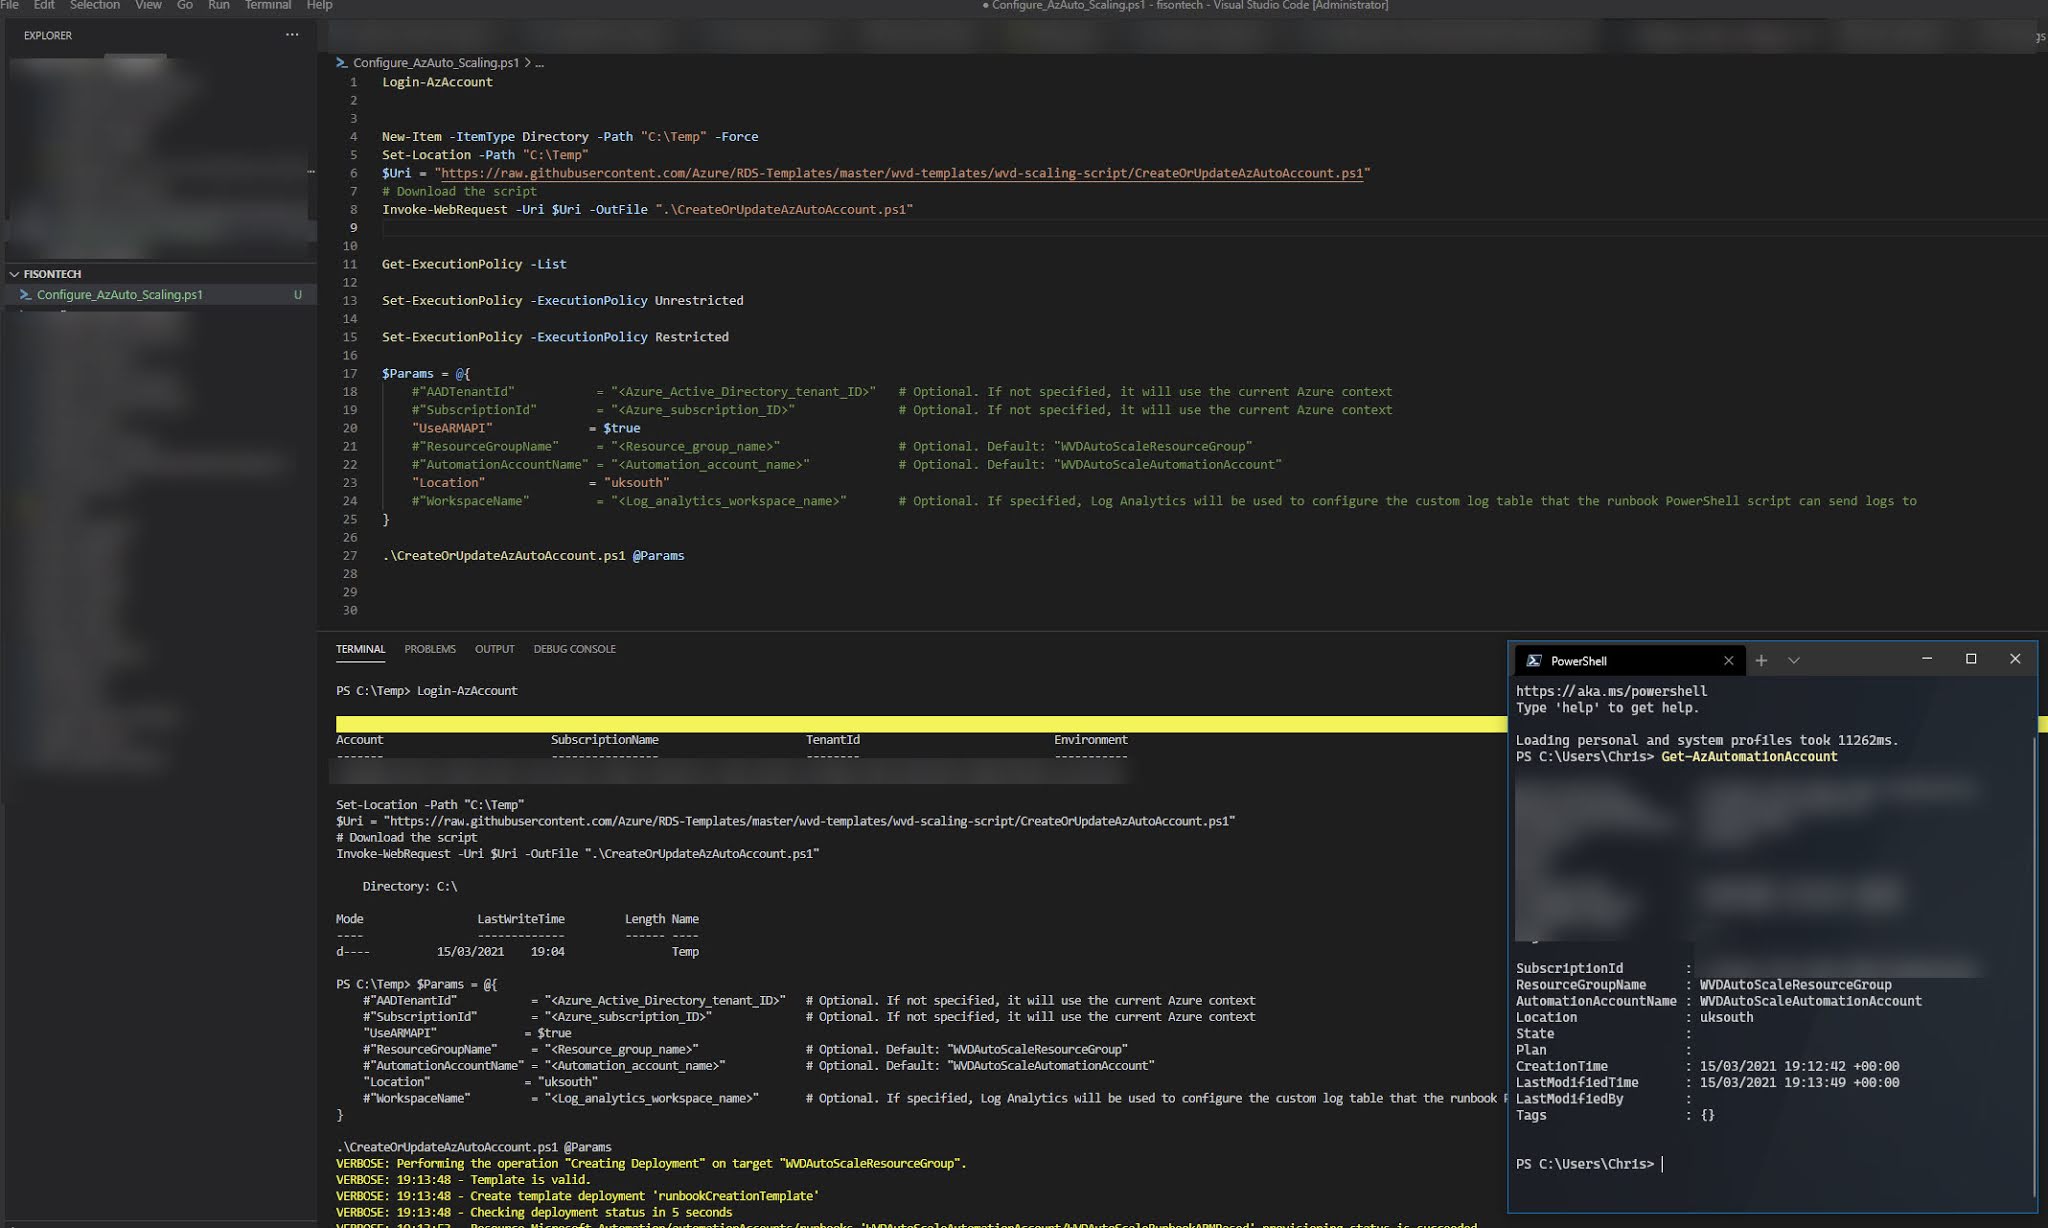
Task: Open the Run menu
Action: pos(219,5)
